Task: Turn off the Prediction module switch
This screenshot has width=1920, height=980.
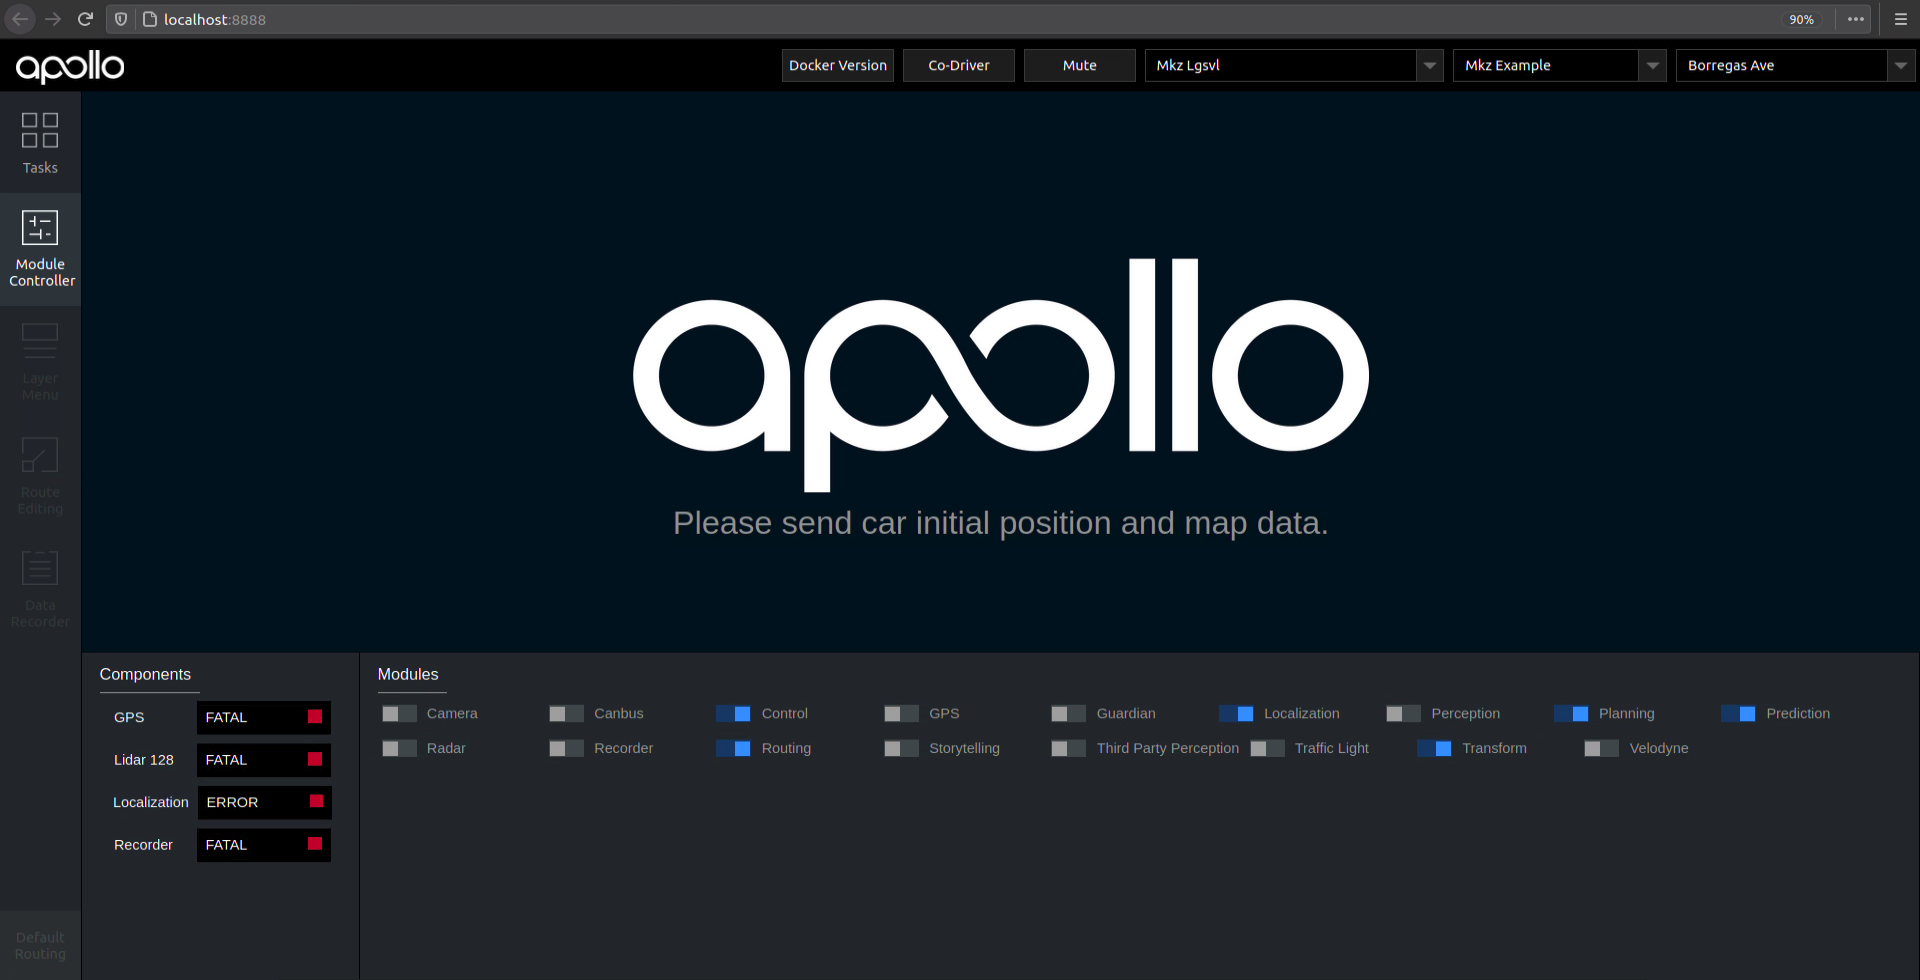Action: [x=1738, y=713]
